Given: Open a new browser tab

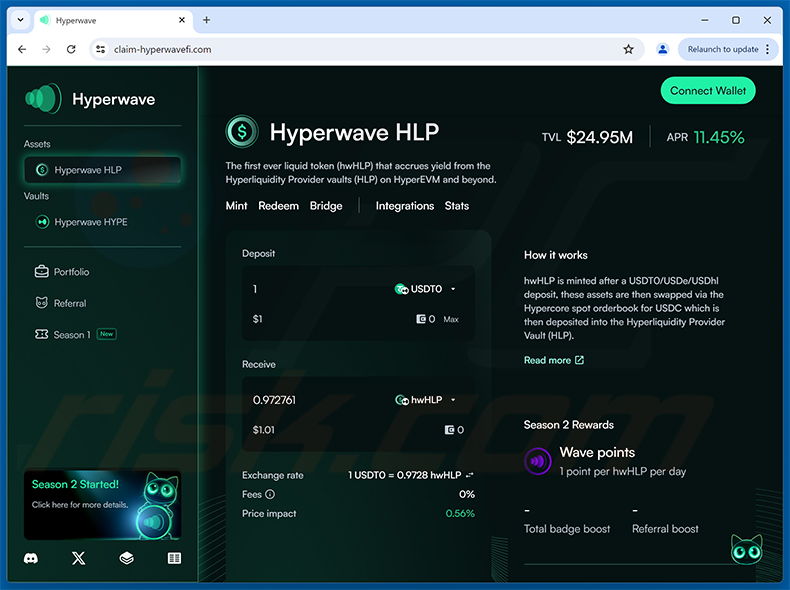Looking at the screenshot, I should [x=207, y=20].
